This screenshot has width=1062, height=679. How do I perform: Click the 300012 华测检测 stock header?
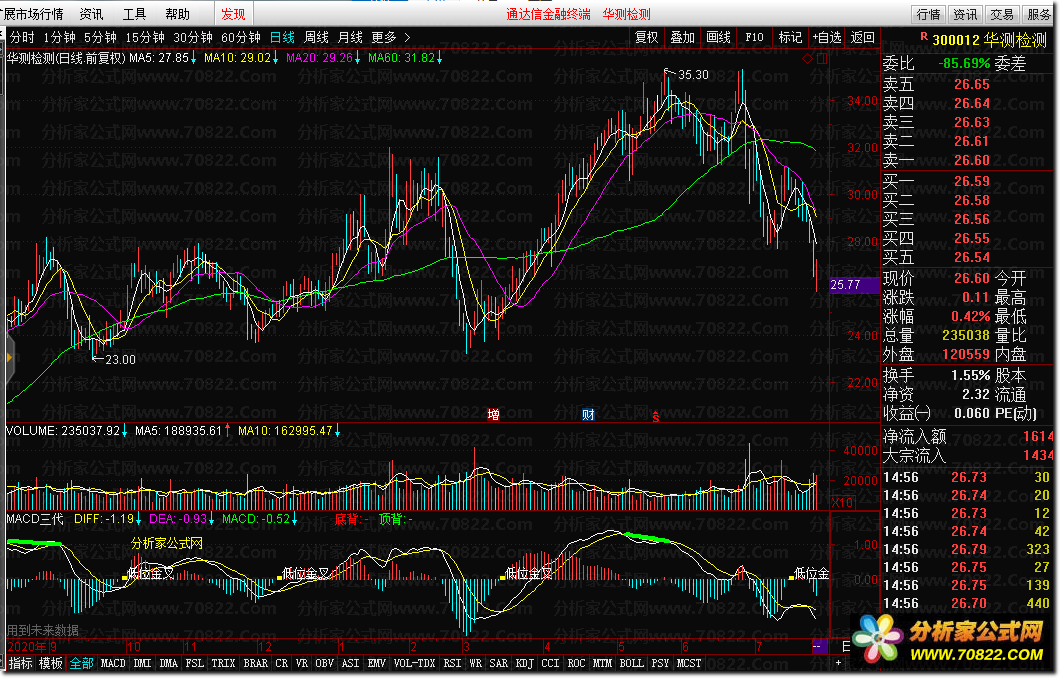tap(989, 40)
